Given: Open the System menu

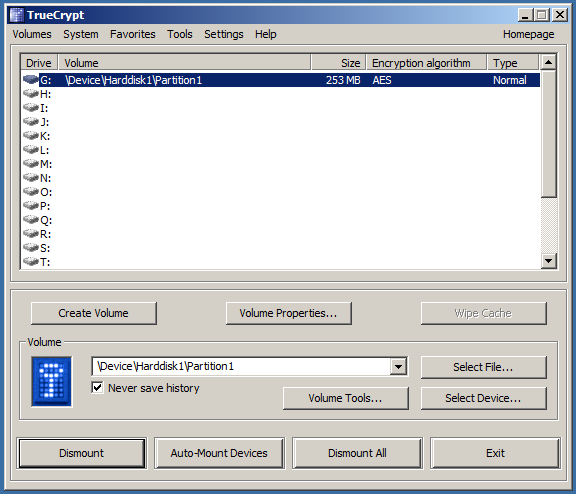Looking at the screenshot, I should pos(81,34).
